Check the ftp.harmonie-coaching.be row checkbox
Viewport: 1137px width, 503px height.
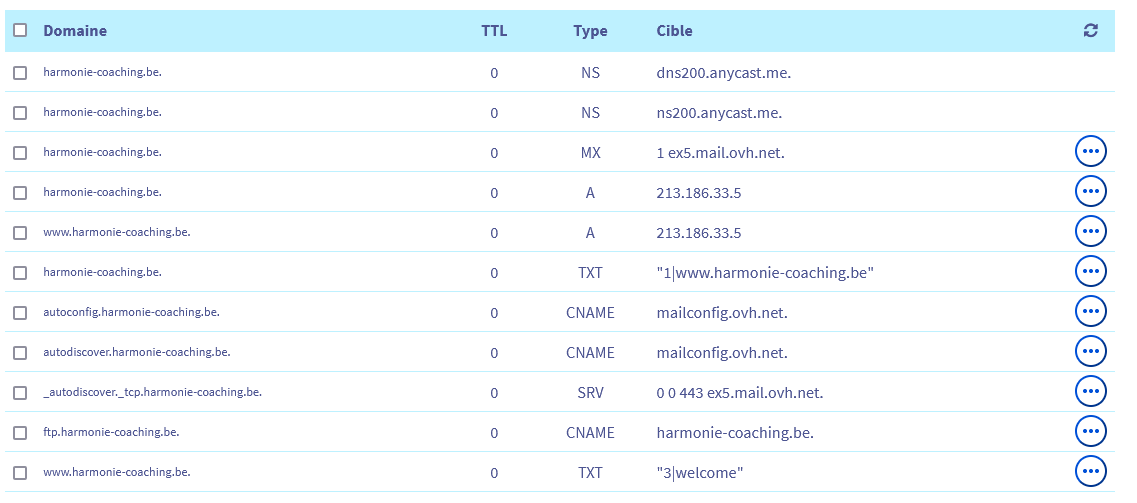20,433
